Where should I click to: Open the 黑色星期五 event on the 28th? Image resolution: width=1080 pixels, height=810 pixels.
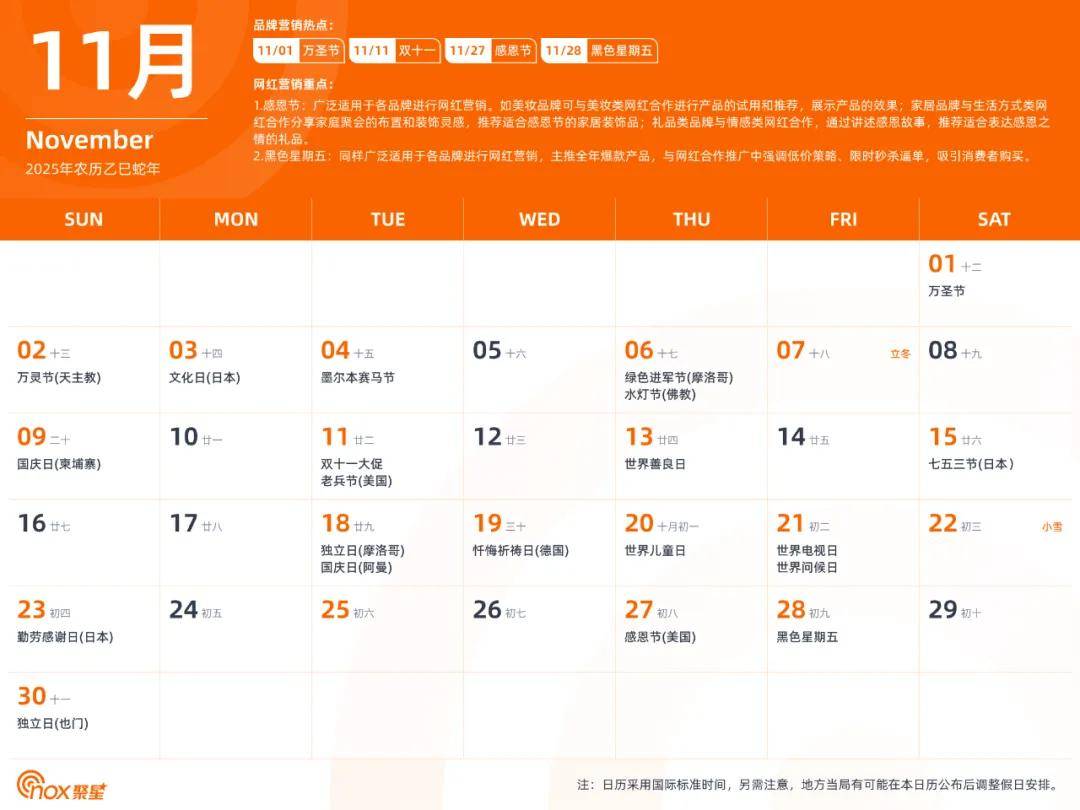tap(807, 637)
